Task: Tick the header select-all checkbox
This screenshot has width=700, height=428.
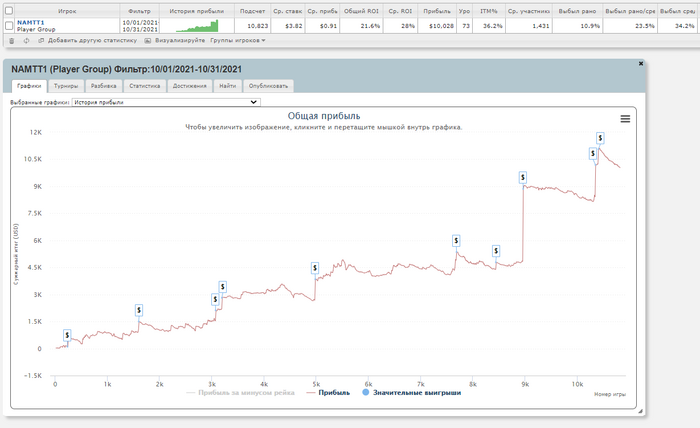Action: click(x=9, y=11)
